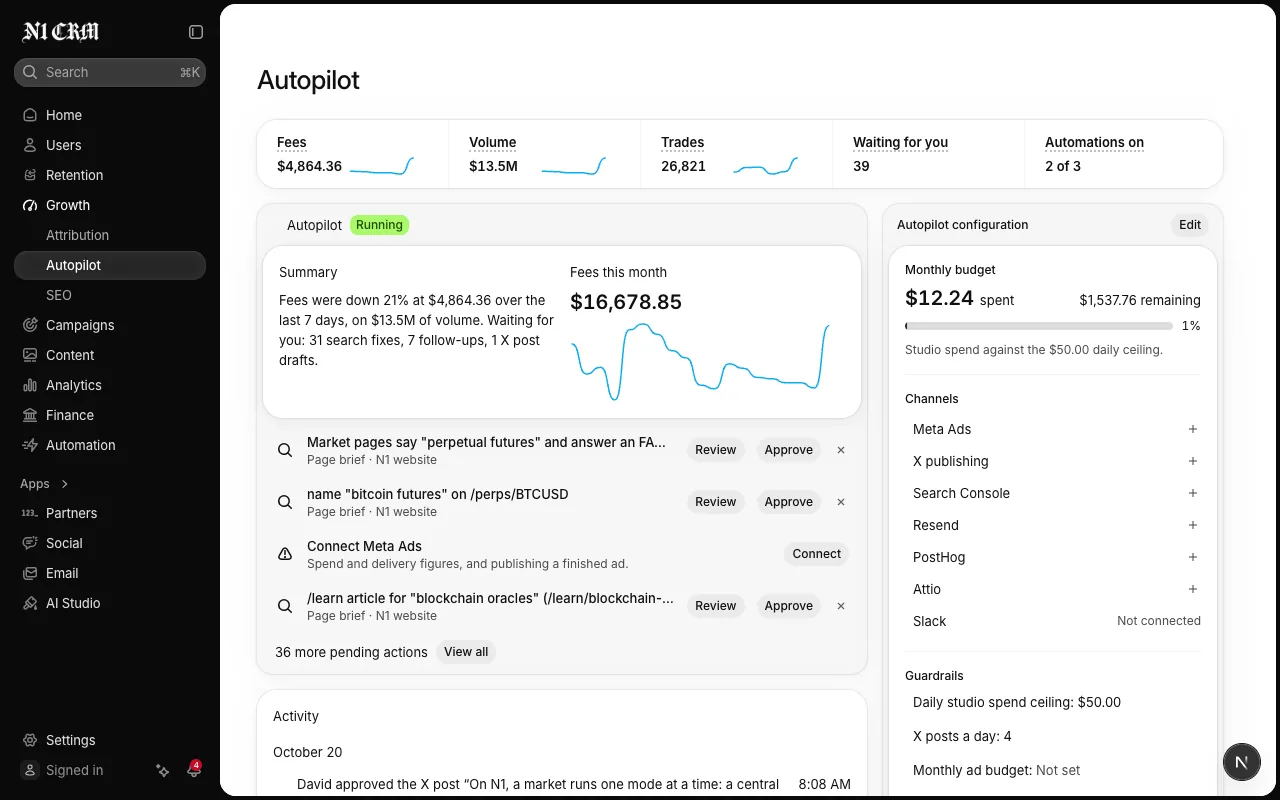The height and width of the screenshot is (800, 1280).
Task: Add the Attio channel via plus
Action: point(1193,589)
